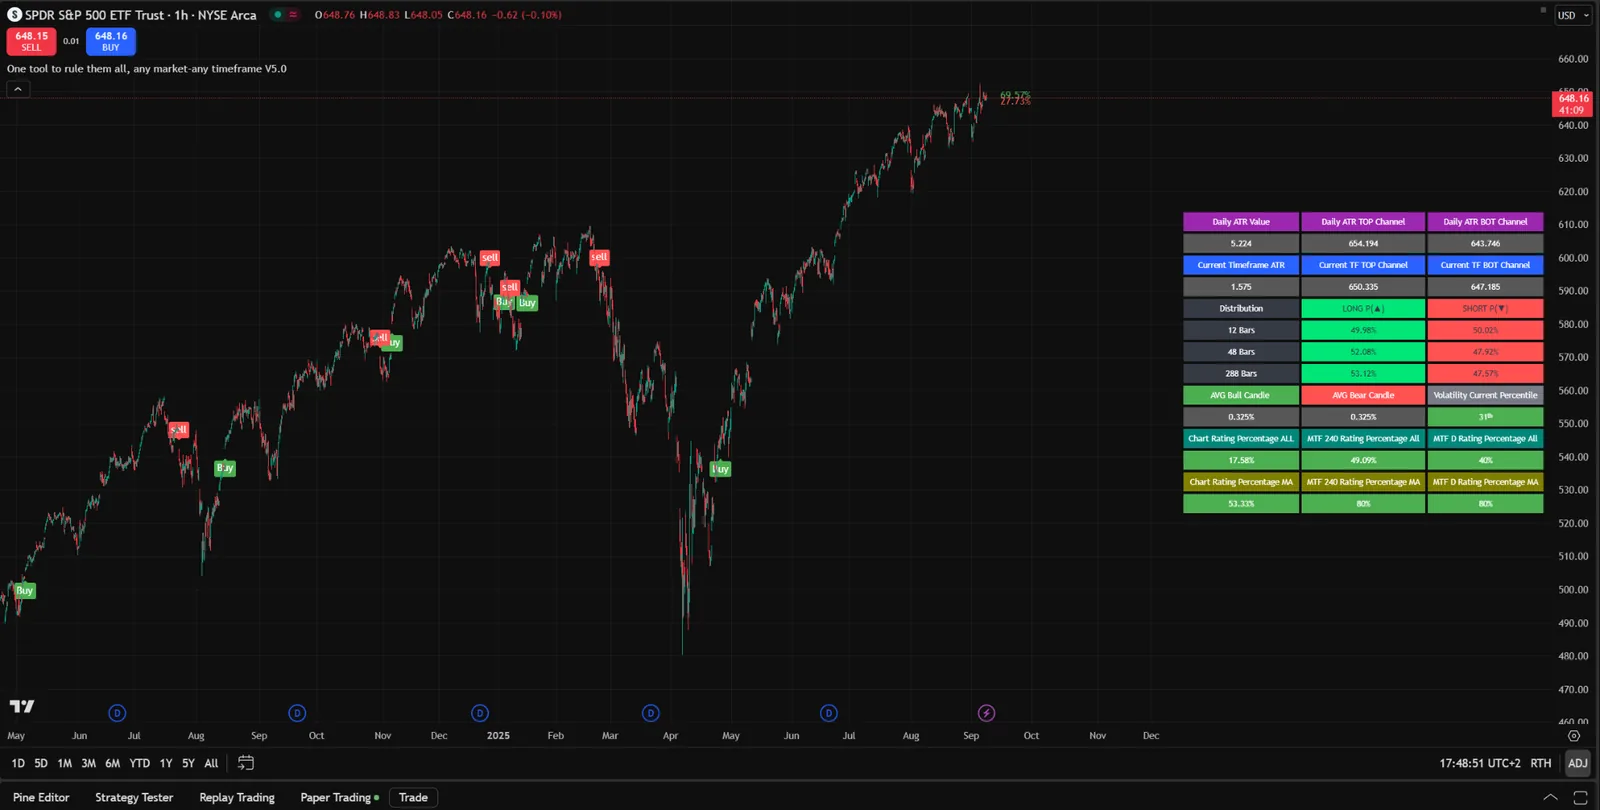Open chart settings gear below price axis

click(x=1574, y=736)
